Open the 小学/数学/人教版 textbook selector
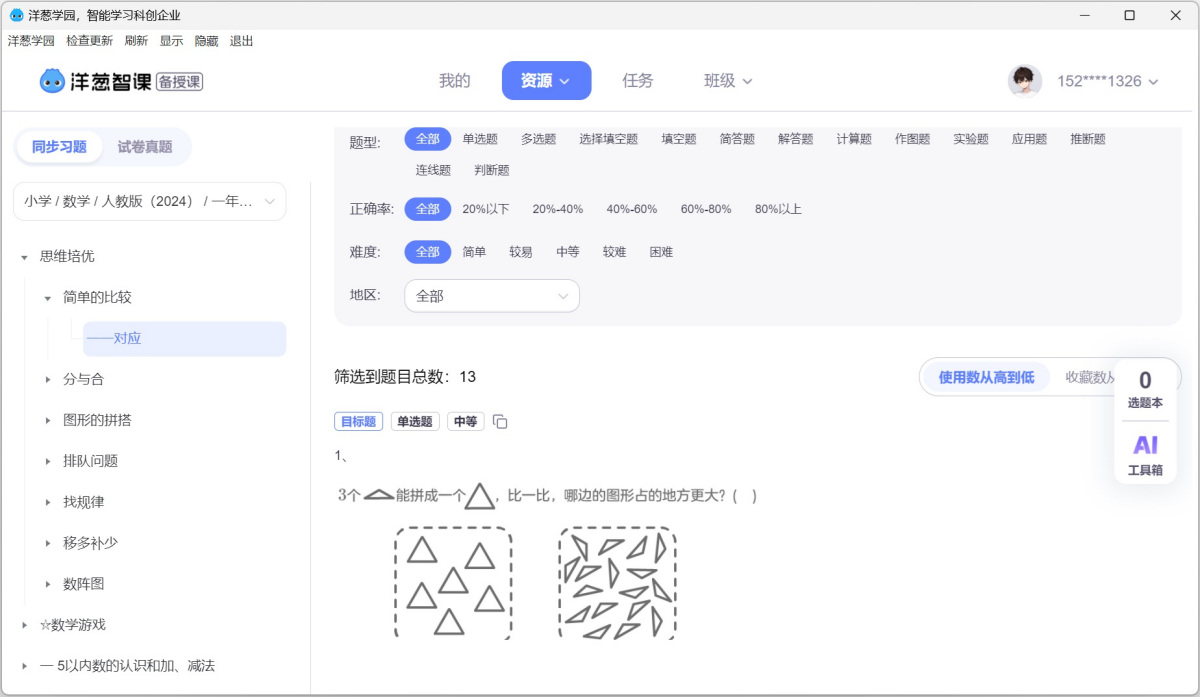This screenshot has height=697, width=1200. point(148,201)
